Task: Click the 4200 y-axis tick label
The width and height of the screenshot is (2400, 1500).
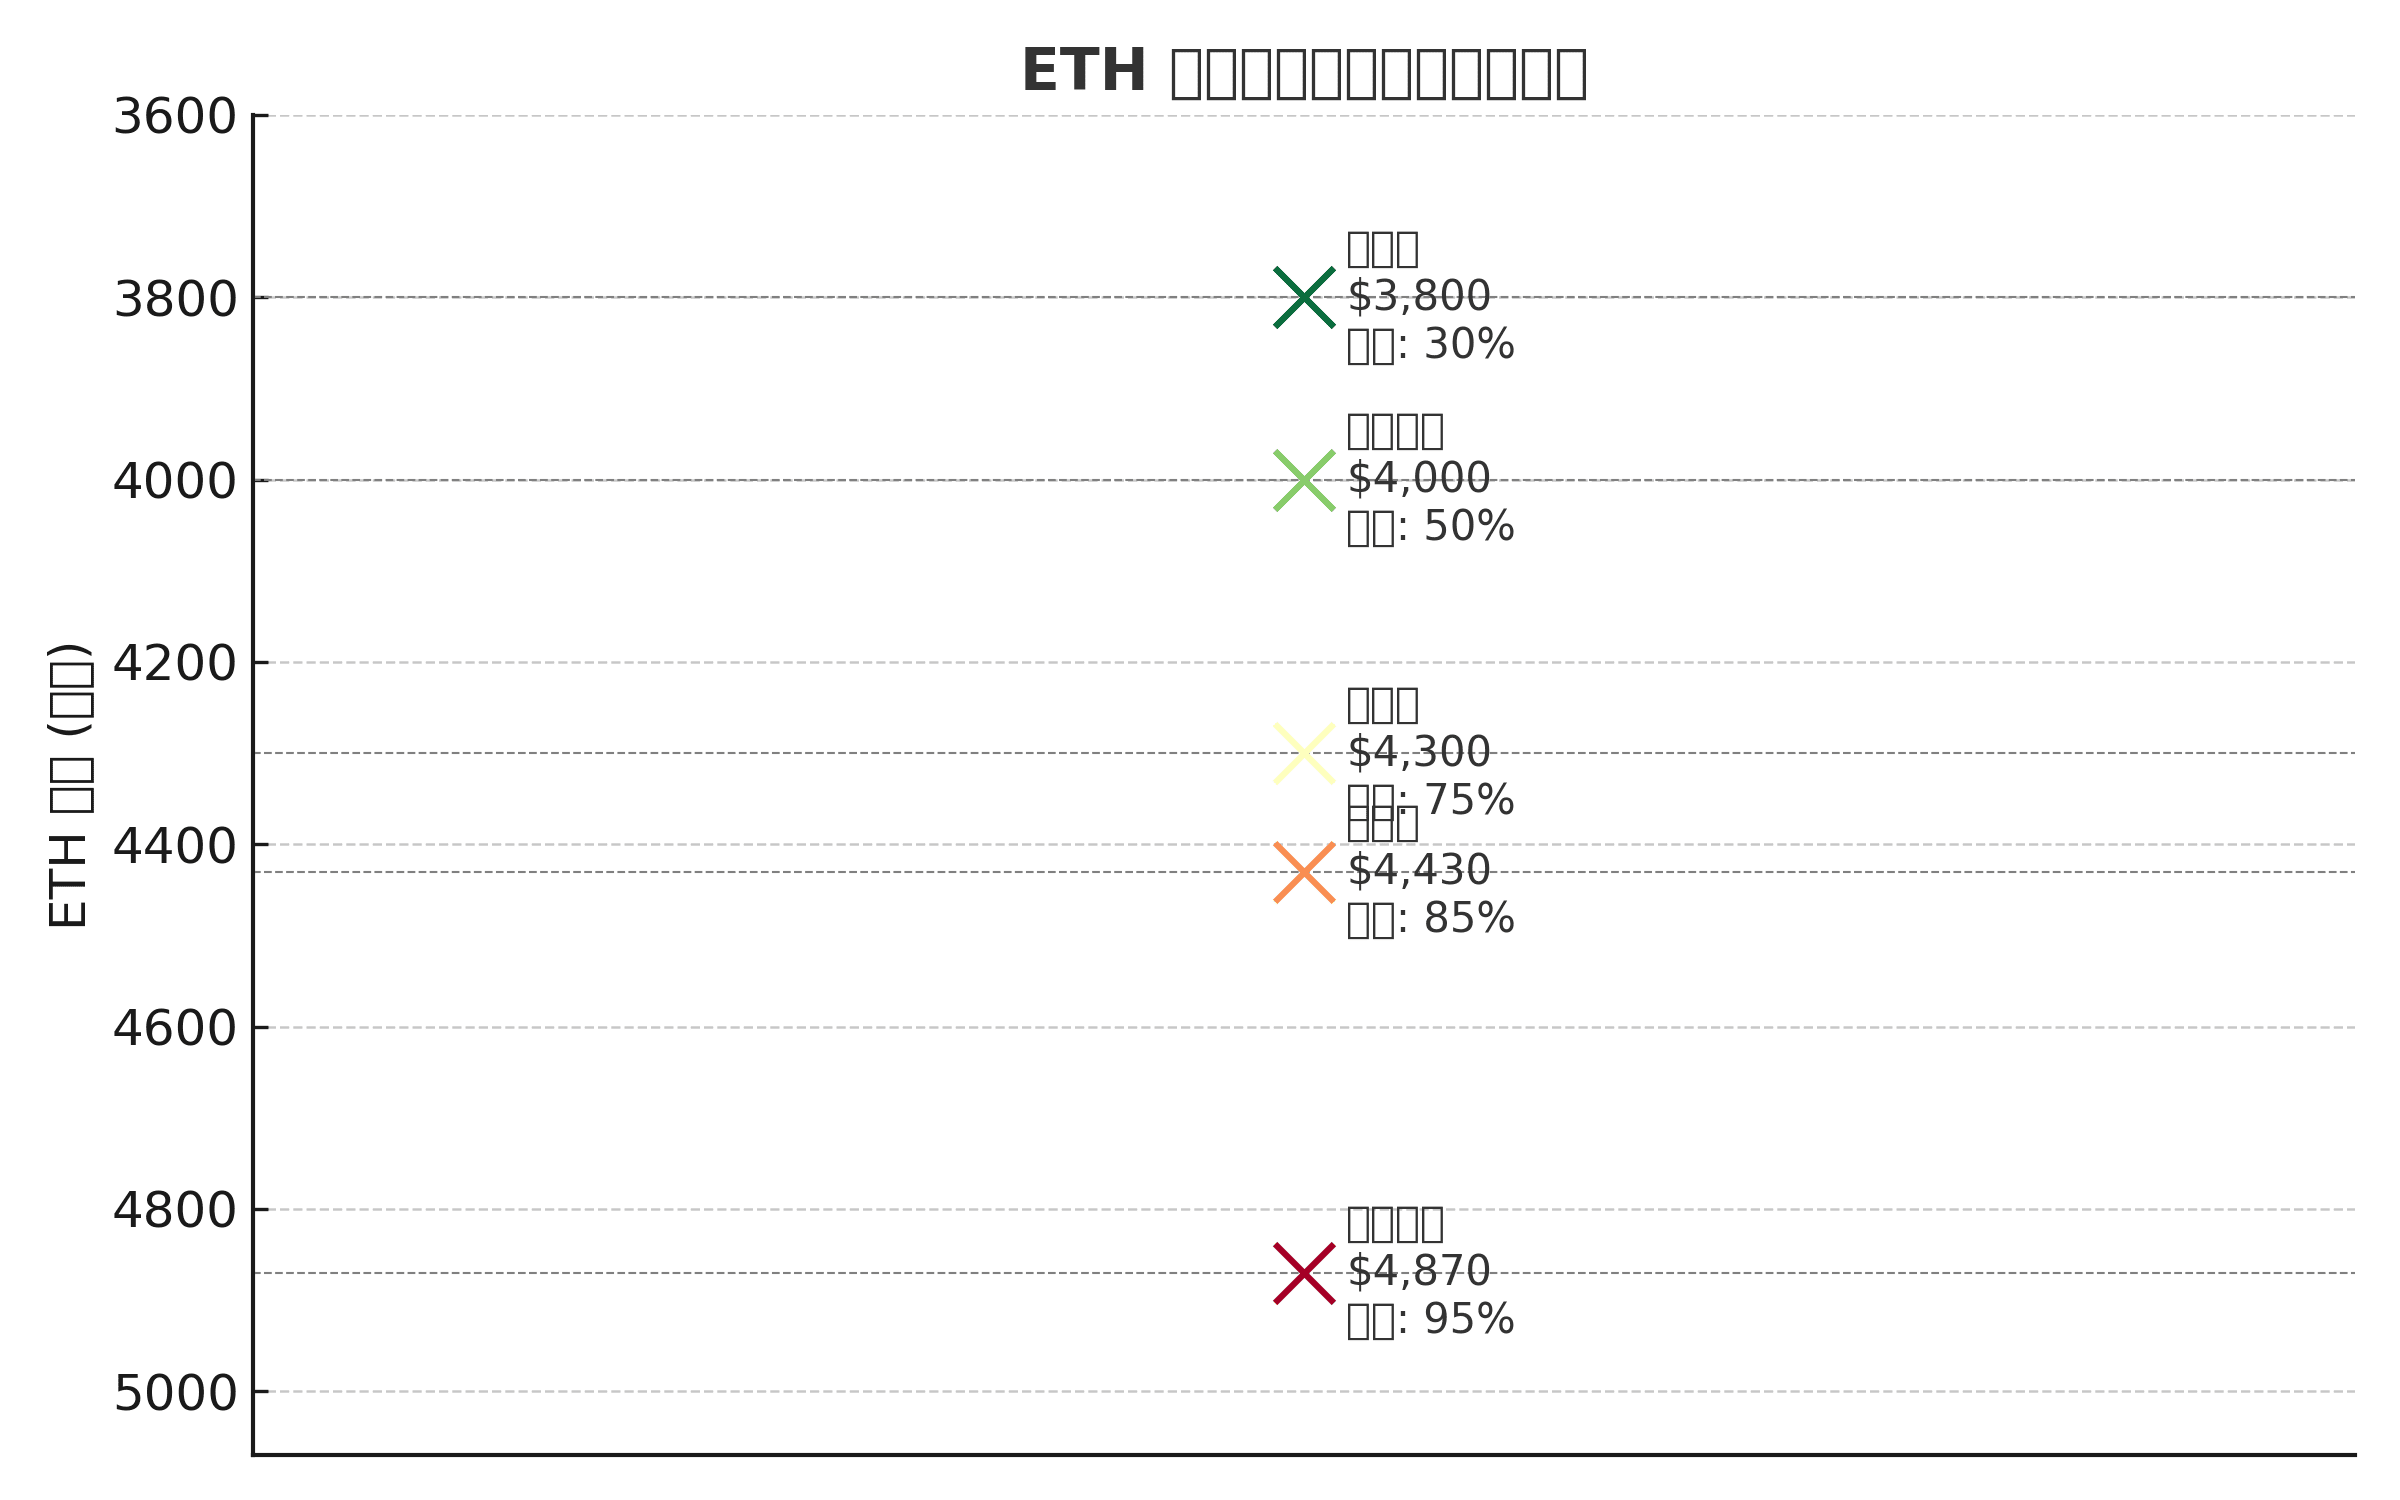Action: [175, 663]
